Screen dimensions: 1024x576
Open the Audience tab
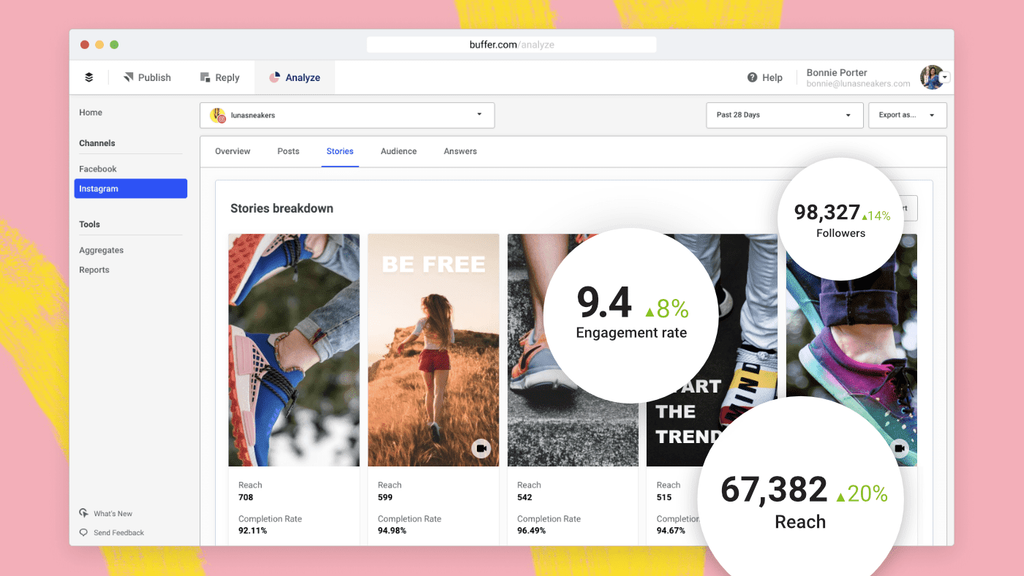tap(398, 151)
